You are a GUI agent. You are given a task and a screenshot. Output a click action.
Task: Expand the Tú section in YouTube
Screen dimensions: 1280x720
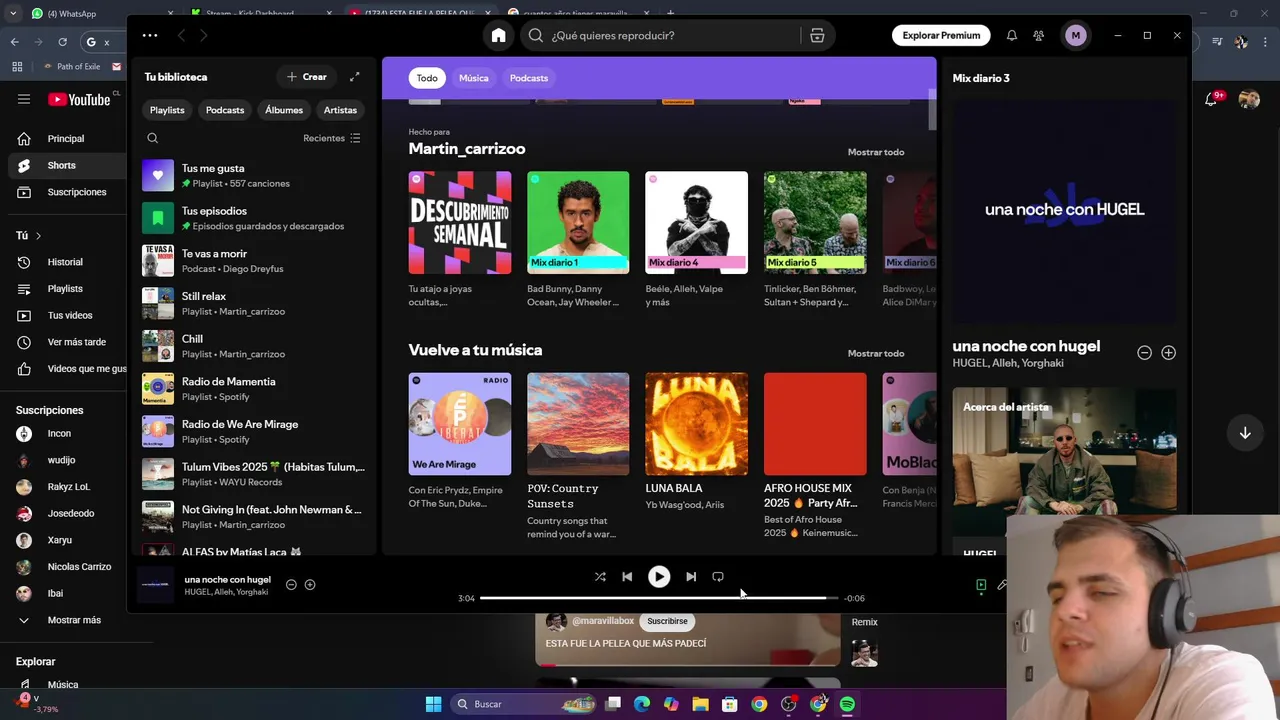coord(28,235)
